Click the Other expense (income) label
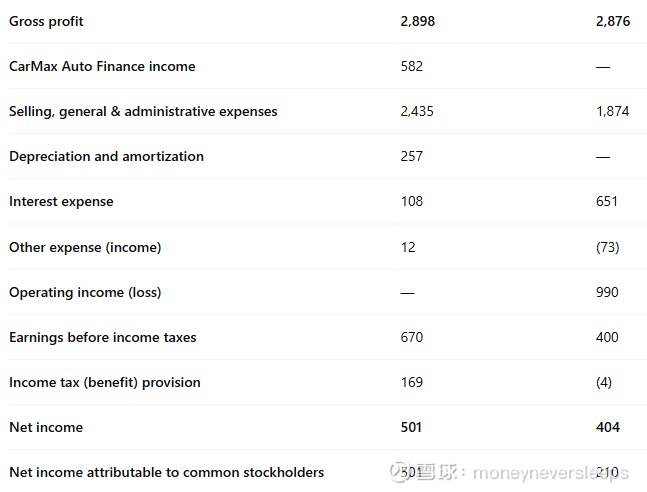Screen dimensions: 647x492 point(85,247)
